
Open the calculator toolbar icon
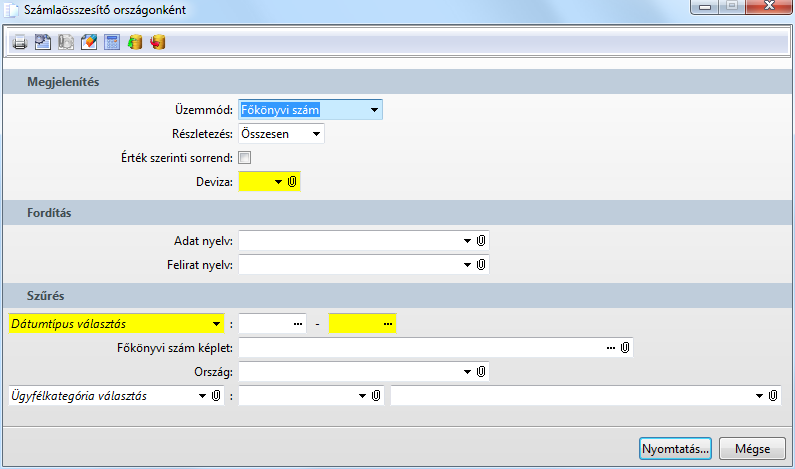point(112,42)
